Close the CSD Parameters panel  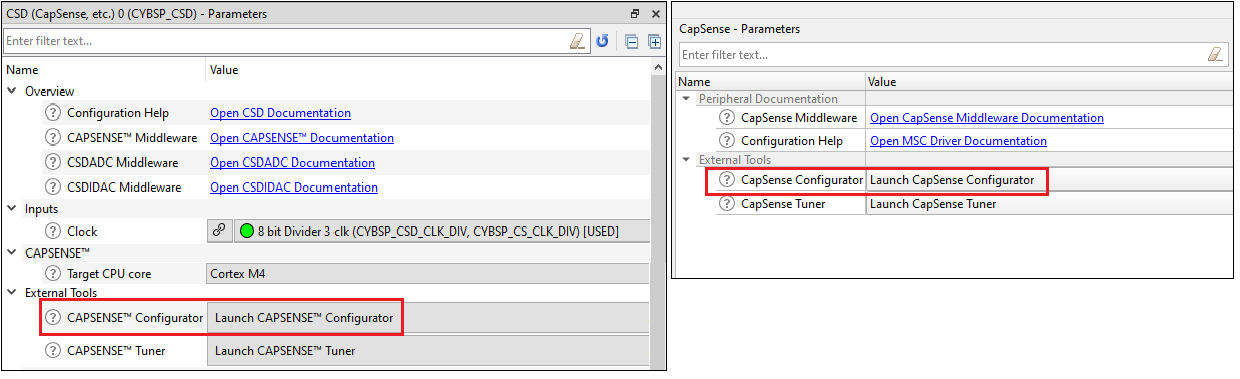point(655,14)
